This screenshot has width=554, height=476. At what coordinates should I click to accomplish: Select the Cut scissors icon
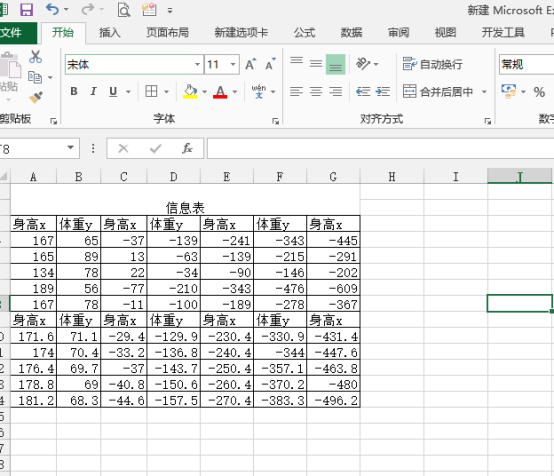(35, 57)
